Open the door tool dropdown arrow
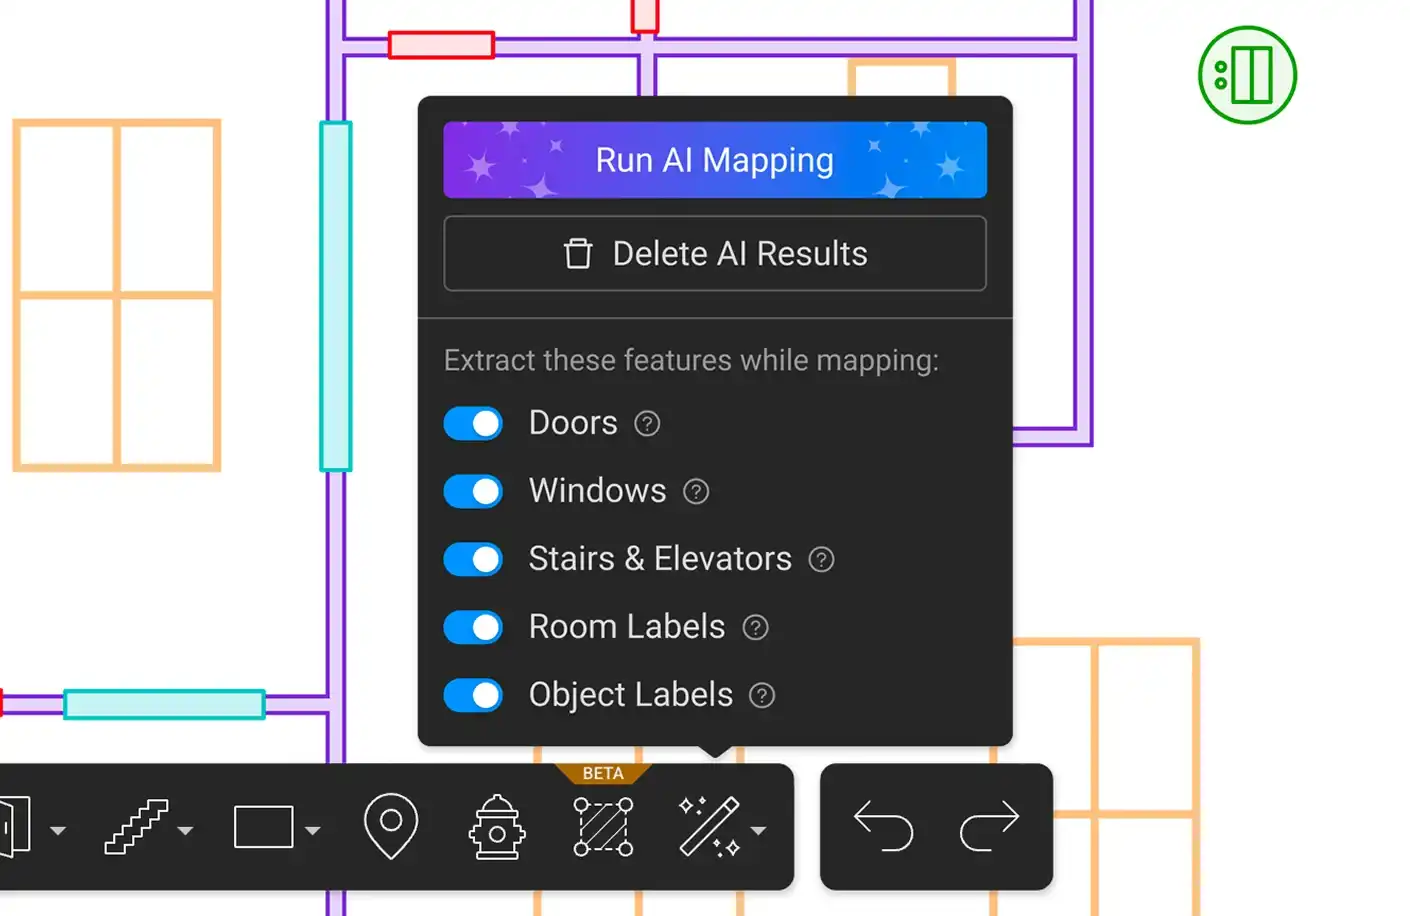This screenshot has height=916, width=1410. (59, 831)
